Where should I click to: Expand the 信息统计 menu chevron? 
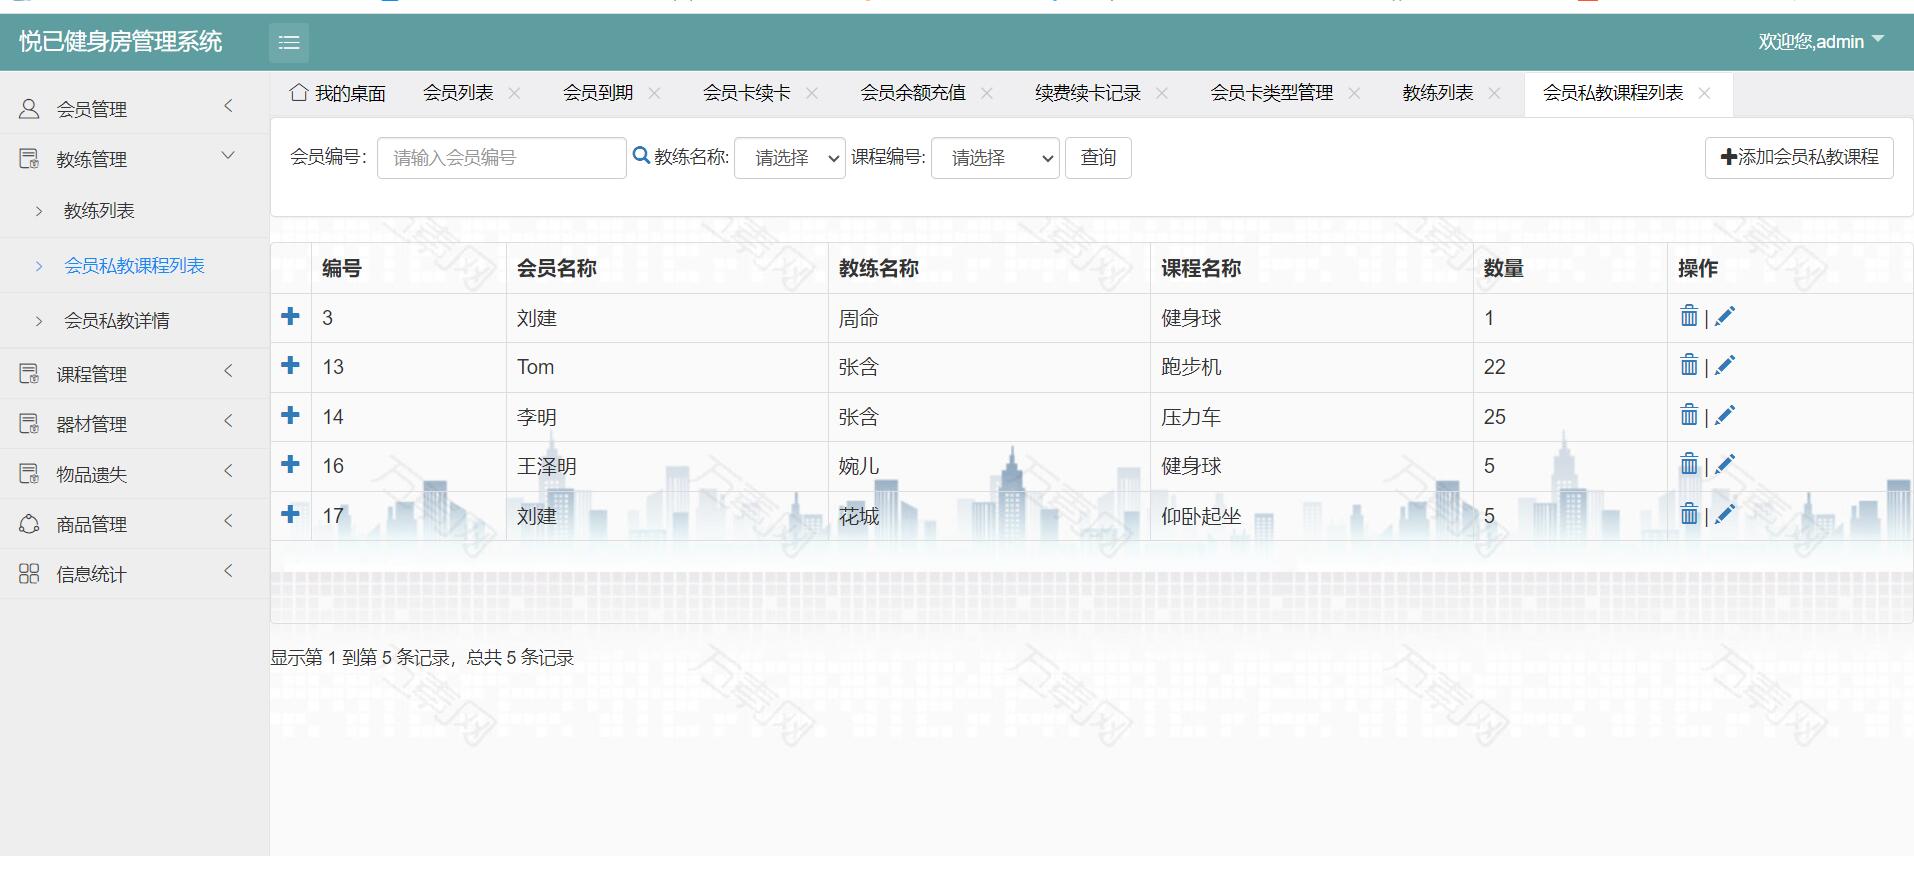[228, 571]
